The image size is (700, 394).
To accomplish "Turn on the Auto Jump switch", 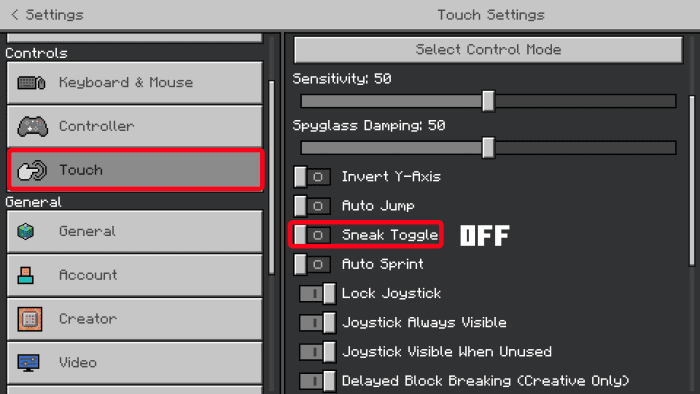I will [312, 206].
